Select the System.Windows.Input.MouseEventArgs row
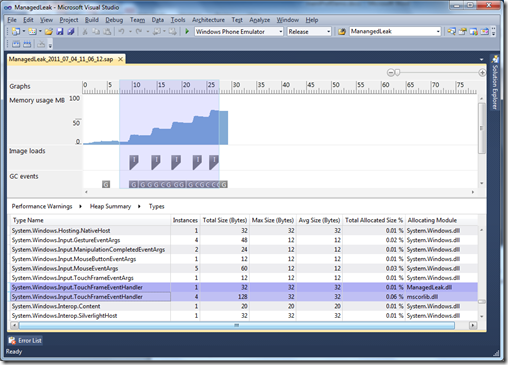508x365 pixels. 244,268
